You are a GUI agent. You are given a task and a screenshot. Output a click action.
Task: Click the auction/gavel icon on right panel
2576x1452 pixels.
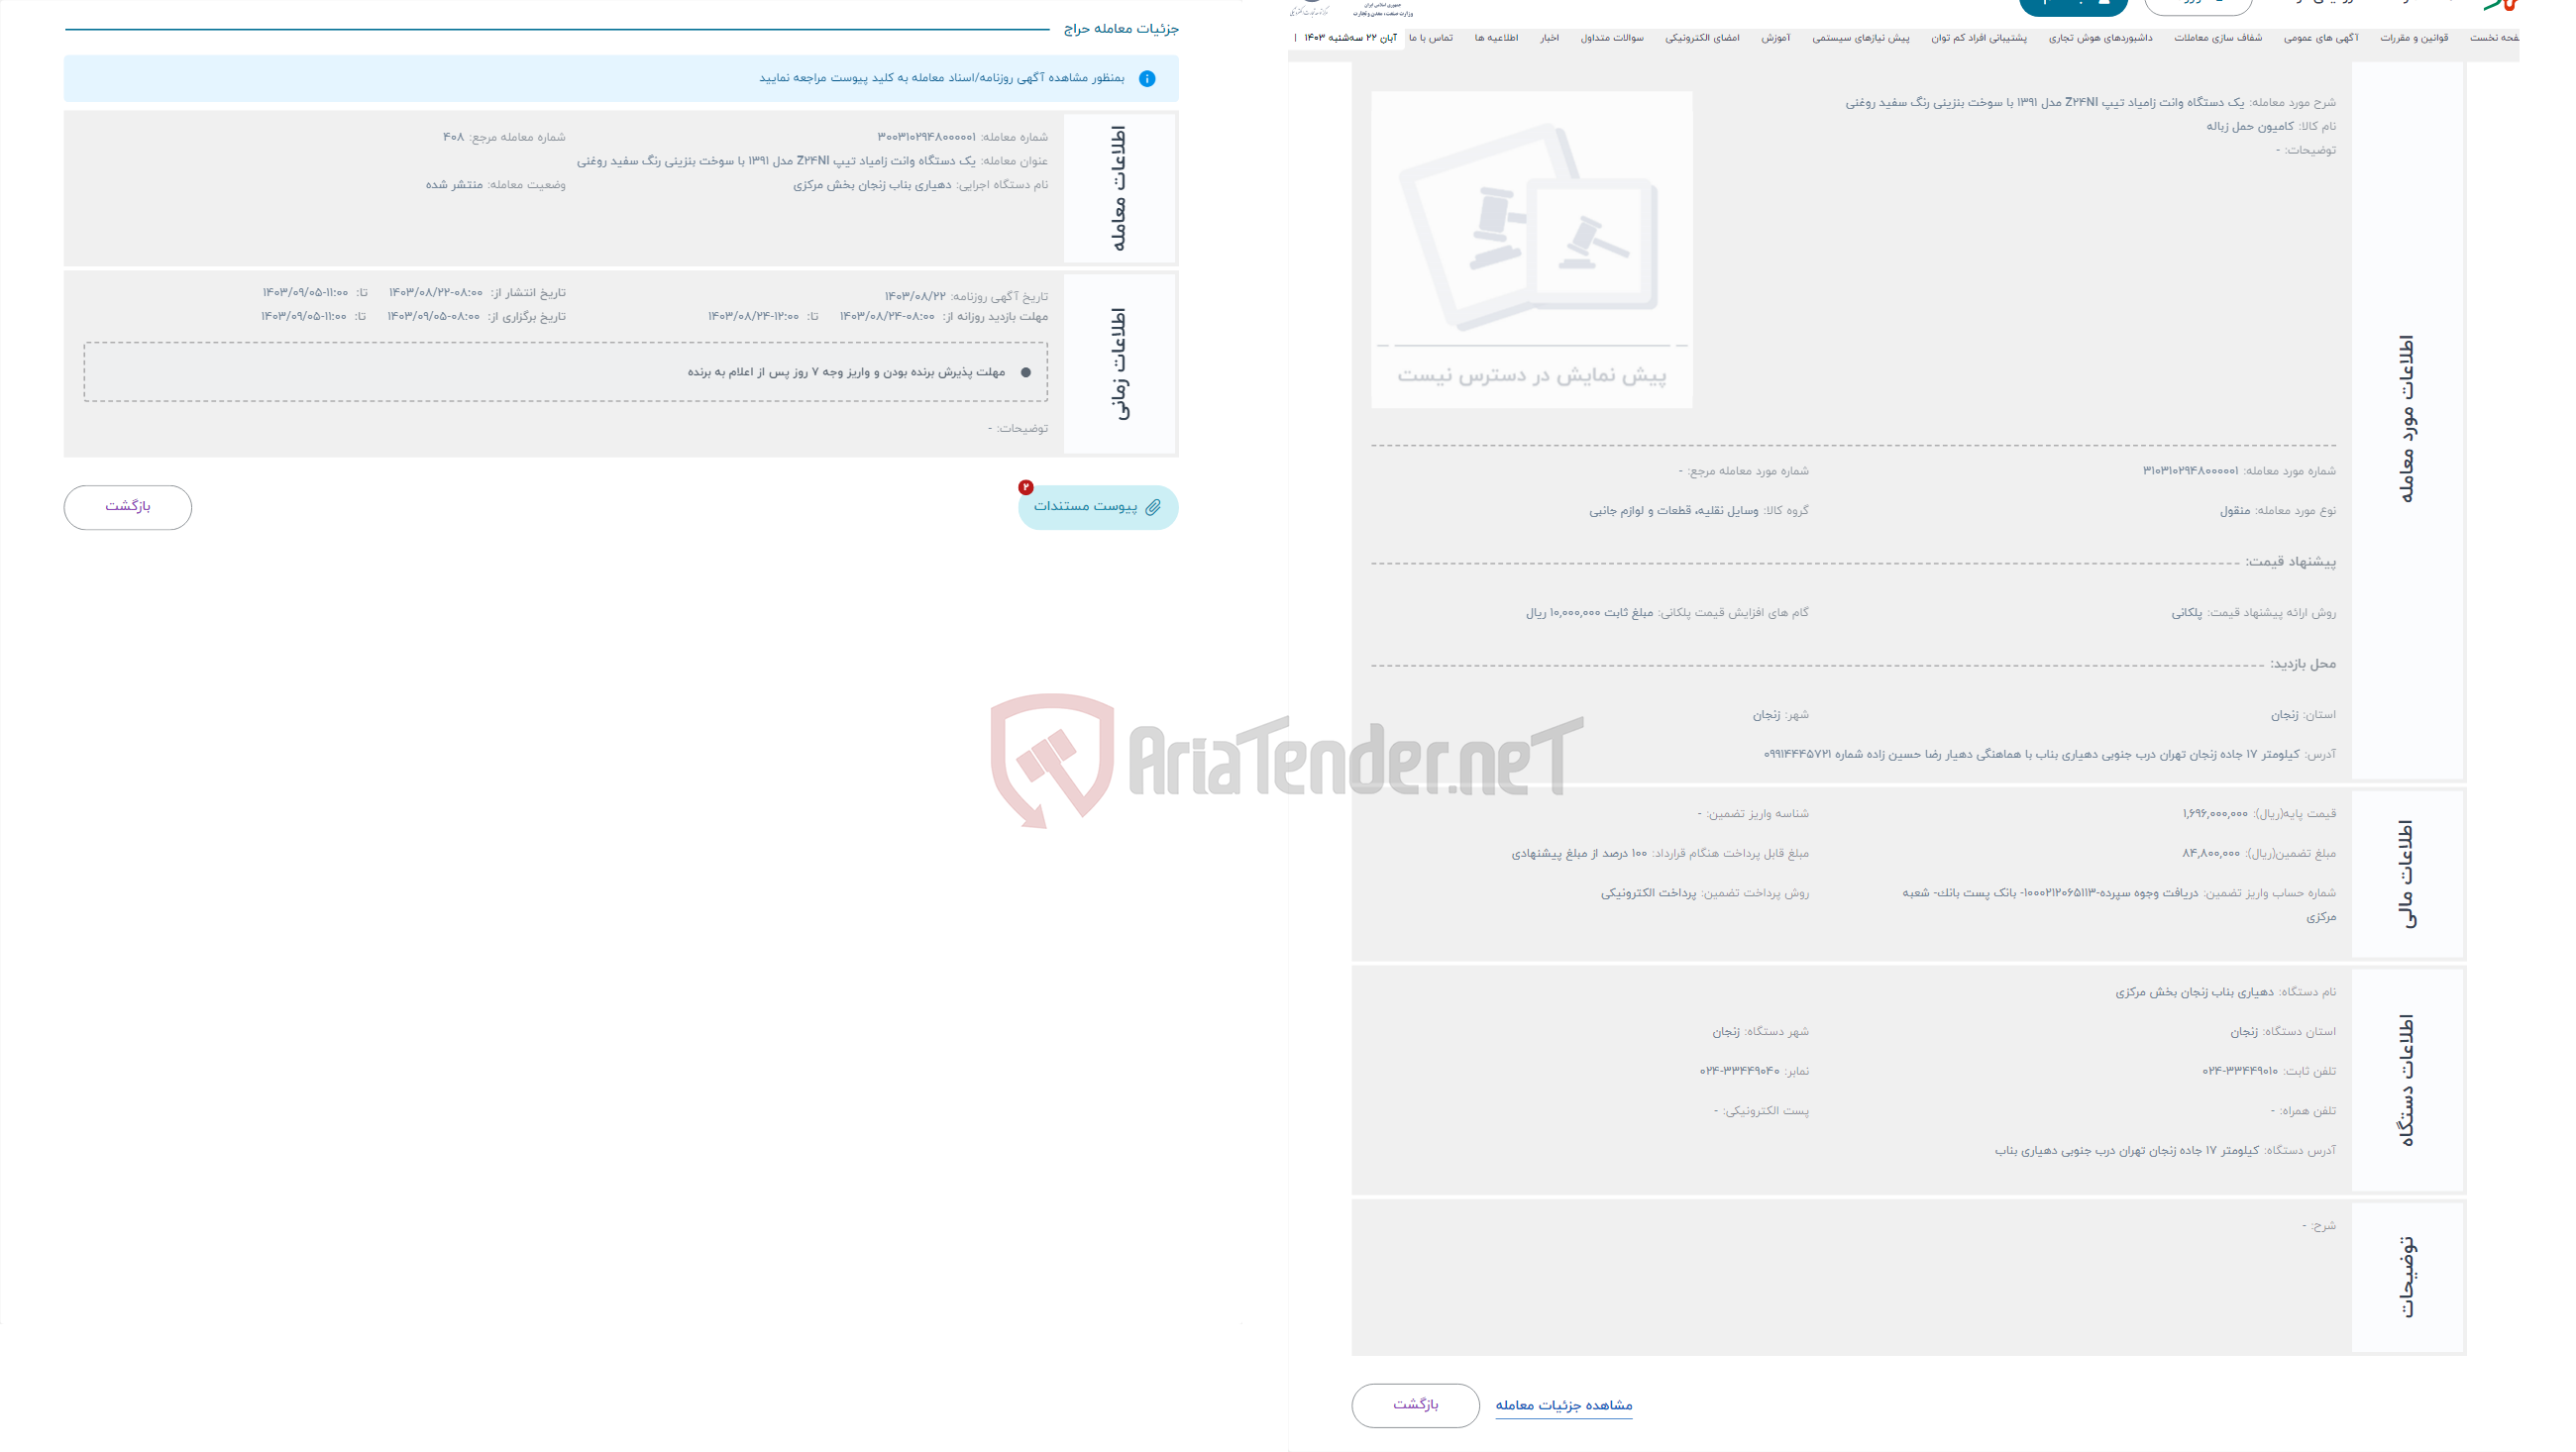tap(1532, 248)
